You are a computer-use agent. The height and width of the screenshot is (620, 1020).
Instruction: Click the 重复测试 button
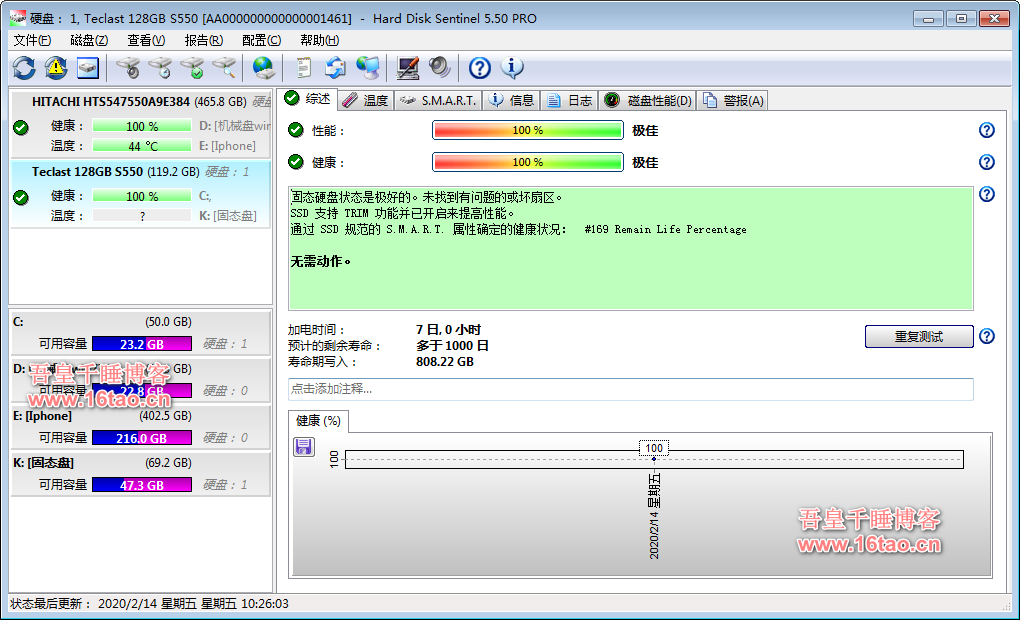click(918, 337)
